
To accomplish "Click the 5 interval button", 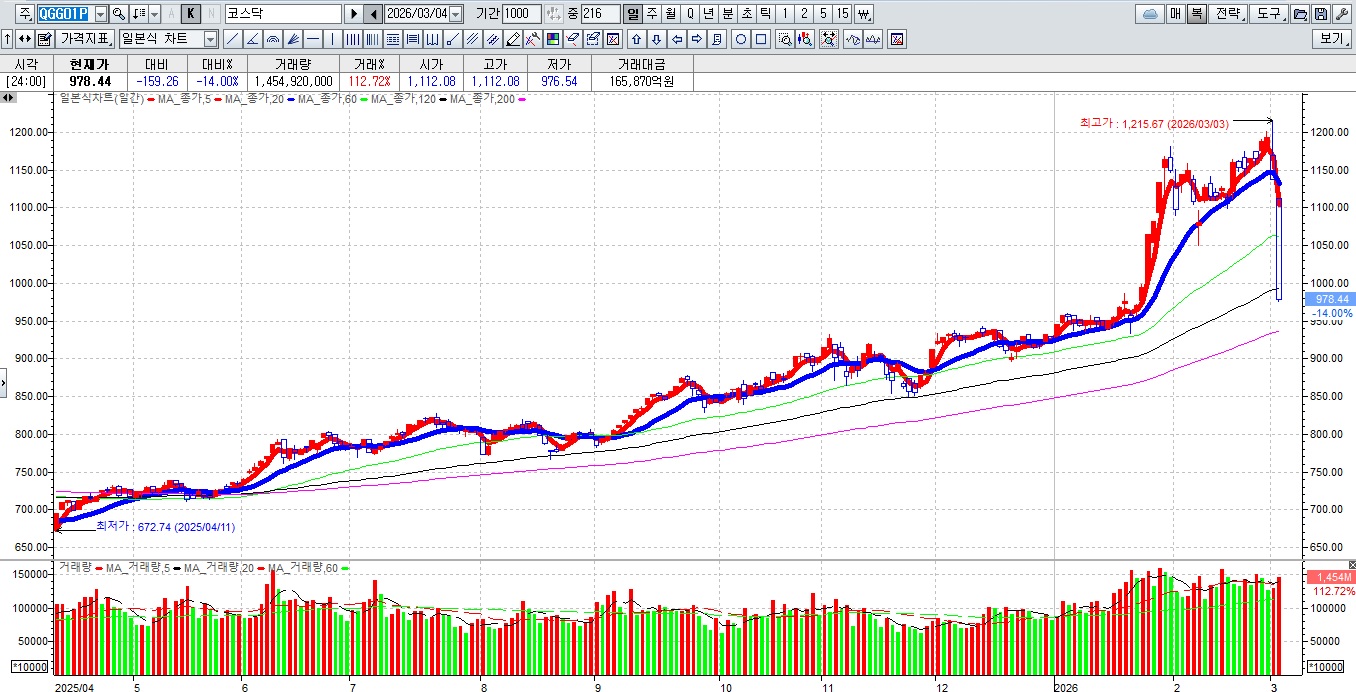I will 823,14.
